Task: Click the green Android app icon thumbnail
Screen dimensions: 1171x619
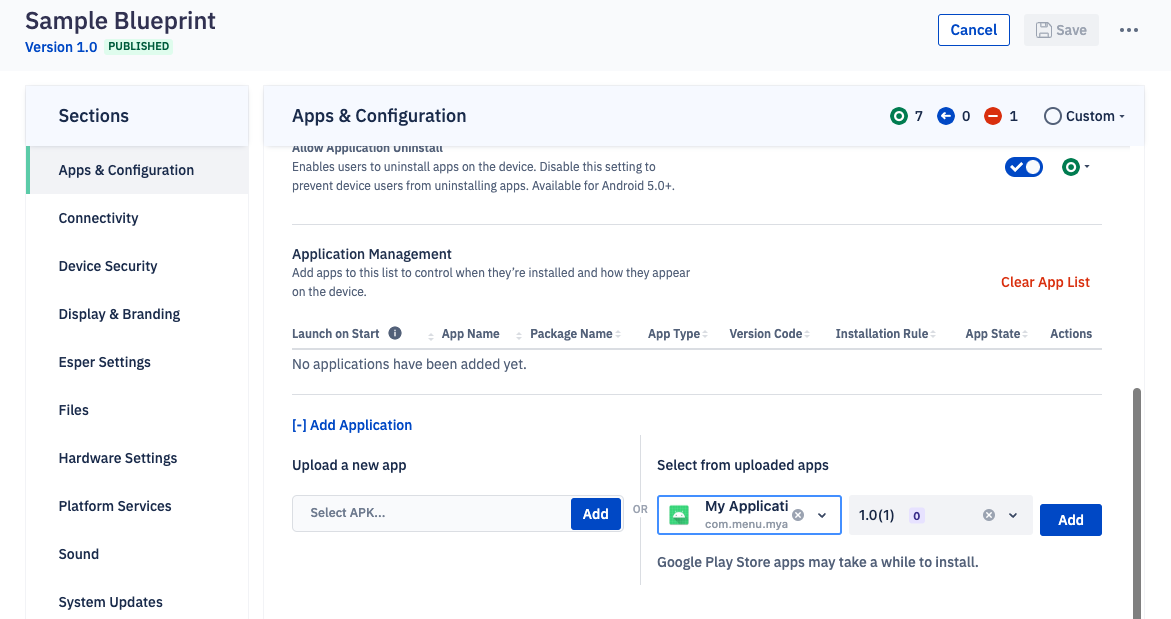Action: point(678,513)
